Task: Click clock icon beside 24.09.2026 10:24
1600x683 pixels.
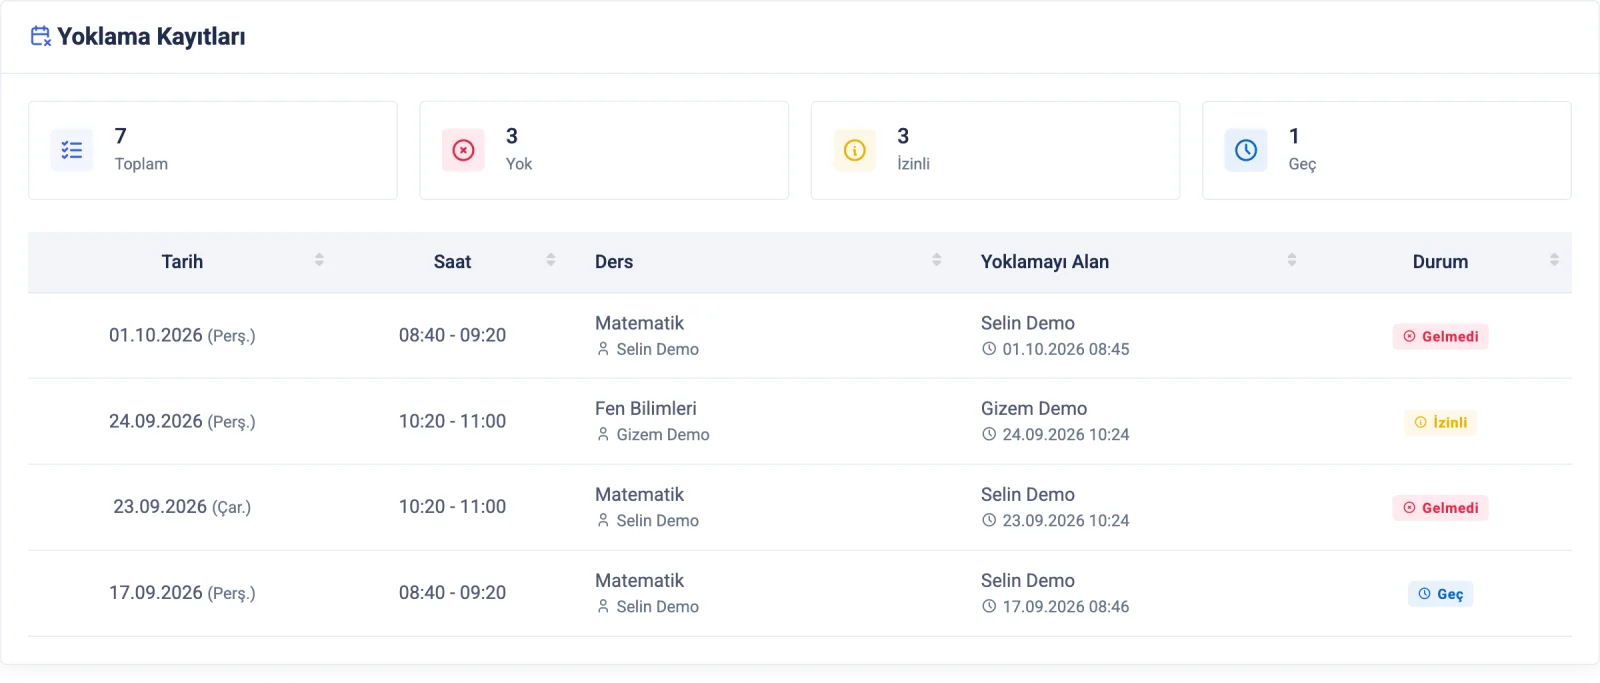Action: click(x=989, y=434)
